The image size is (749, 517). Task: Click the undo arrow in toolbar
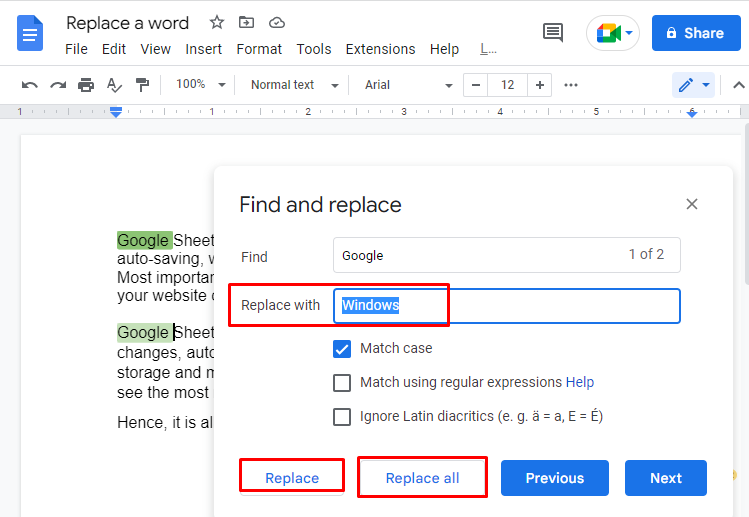click(29, 85)
